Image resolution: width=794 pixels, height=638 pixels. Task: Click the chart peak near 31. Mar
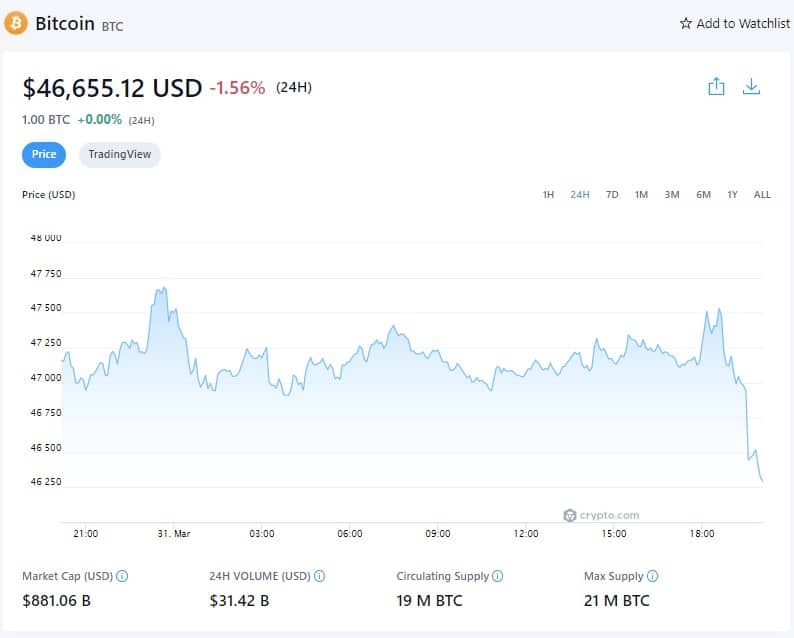pyautogui.click(x=163, y=289)
